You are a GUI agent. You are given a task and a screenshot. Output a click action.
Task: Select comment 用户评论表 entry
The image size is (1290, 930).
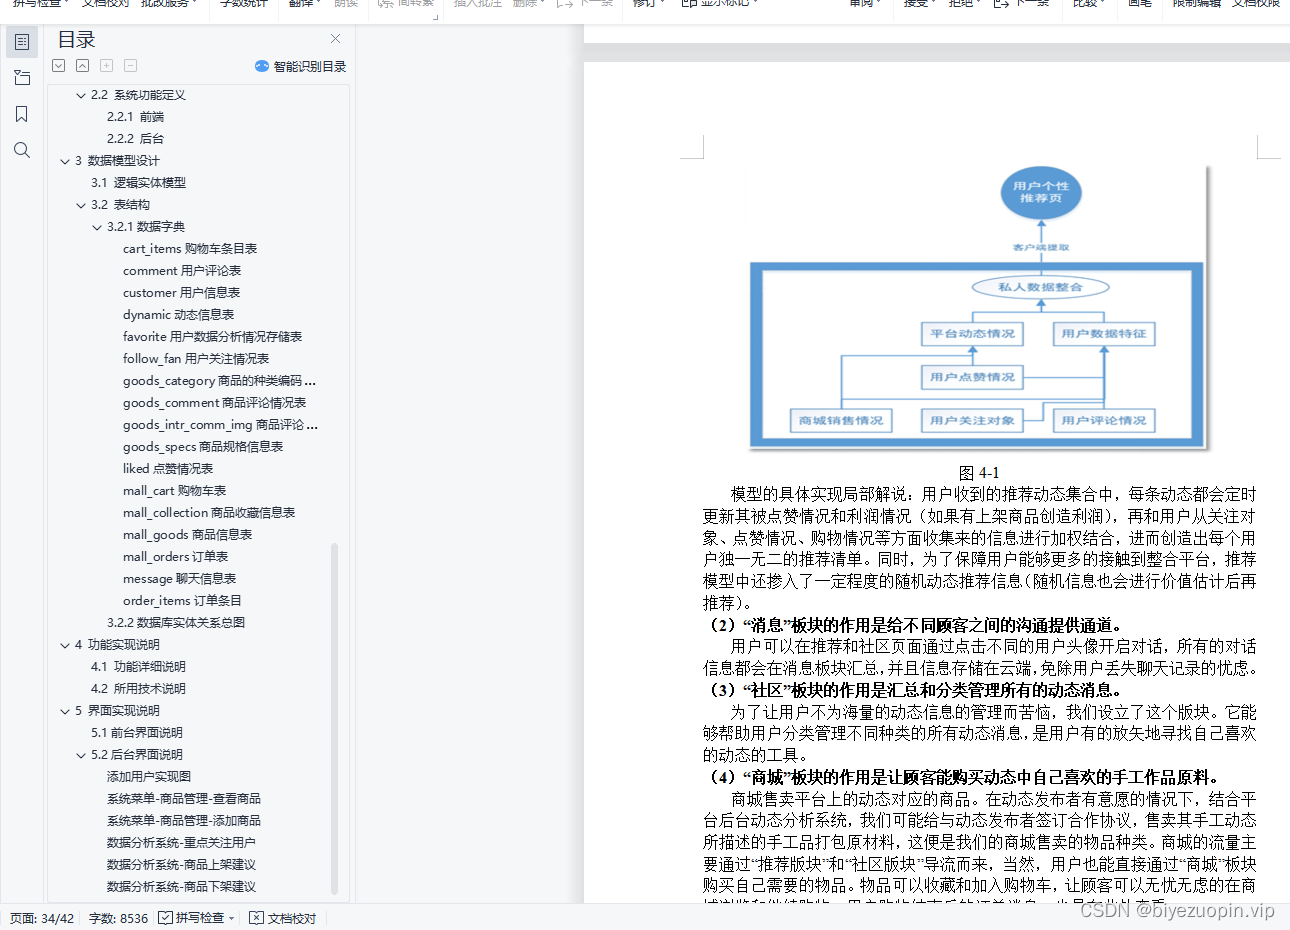[182, 271]
